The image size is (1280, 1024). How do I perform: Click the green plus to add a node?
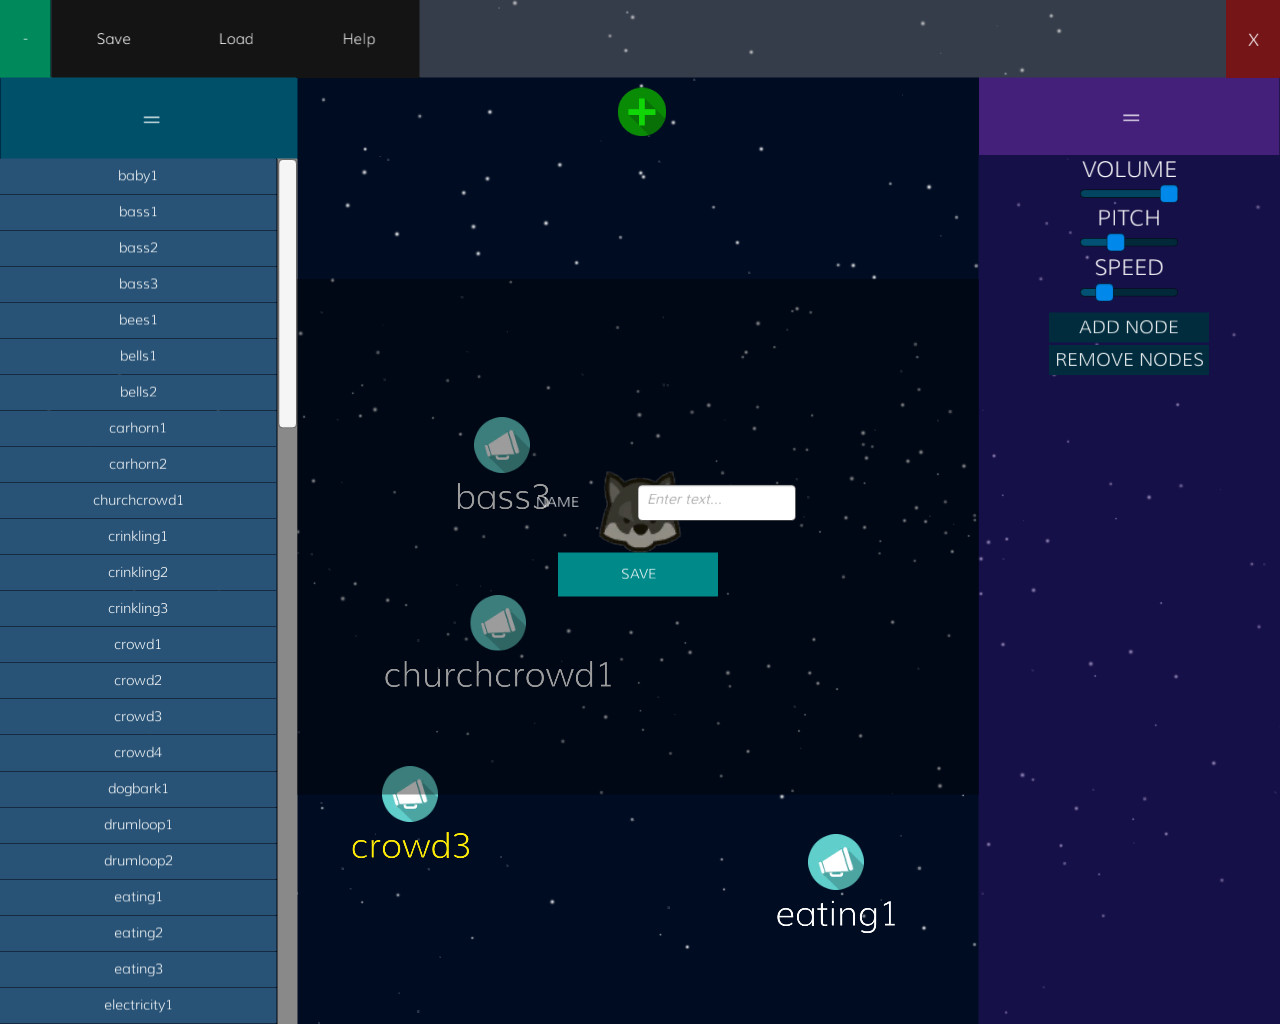coord(641,111)
